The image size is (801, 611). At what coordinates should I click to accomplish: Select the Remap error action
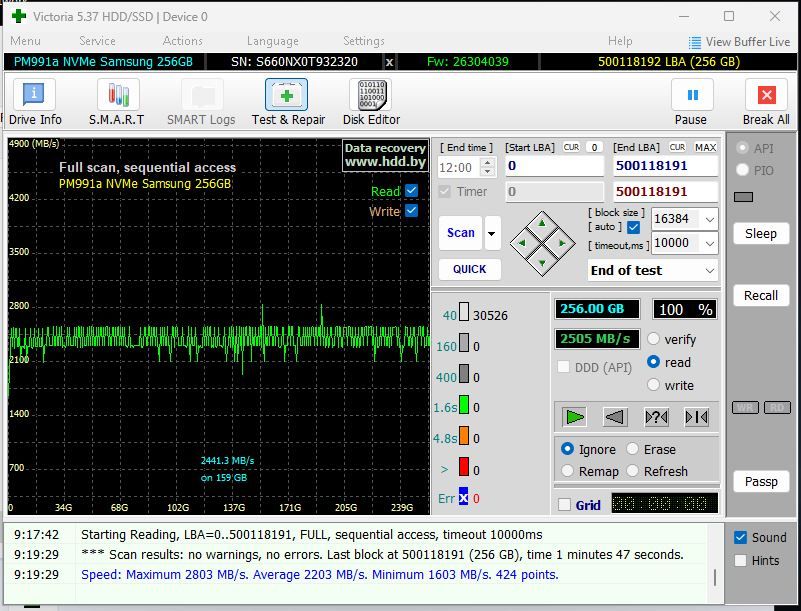567,471
